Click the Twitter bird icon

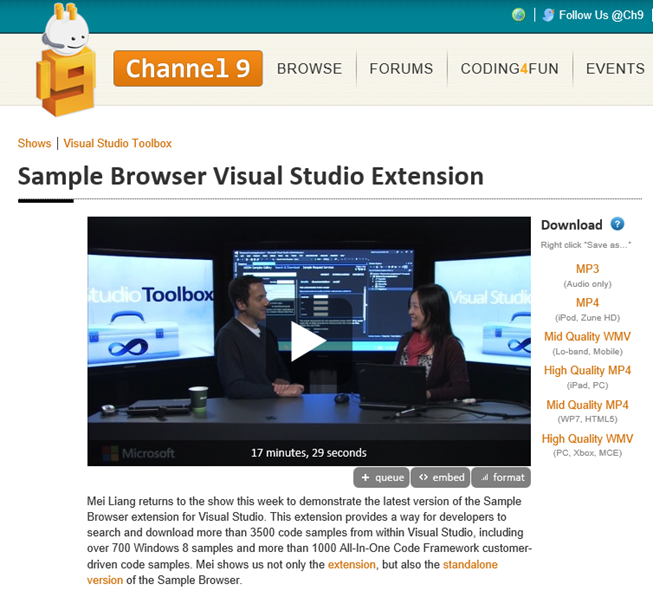[x=548, y=15]
